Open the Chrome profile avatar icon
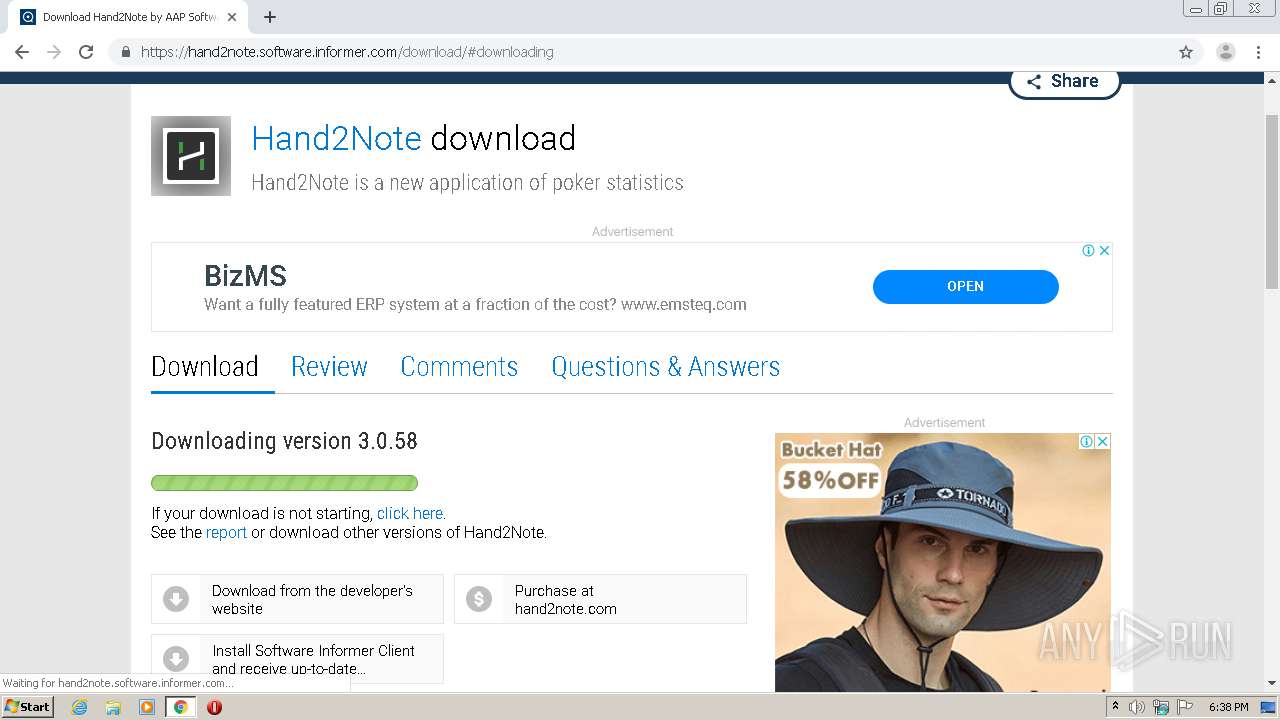 tap(1225, 52)
